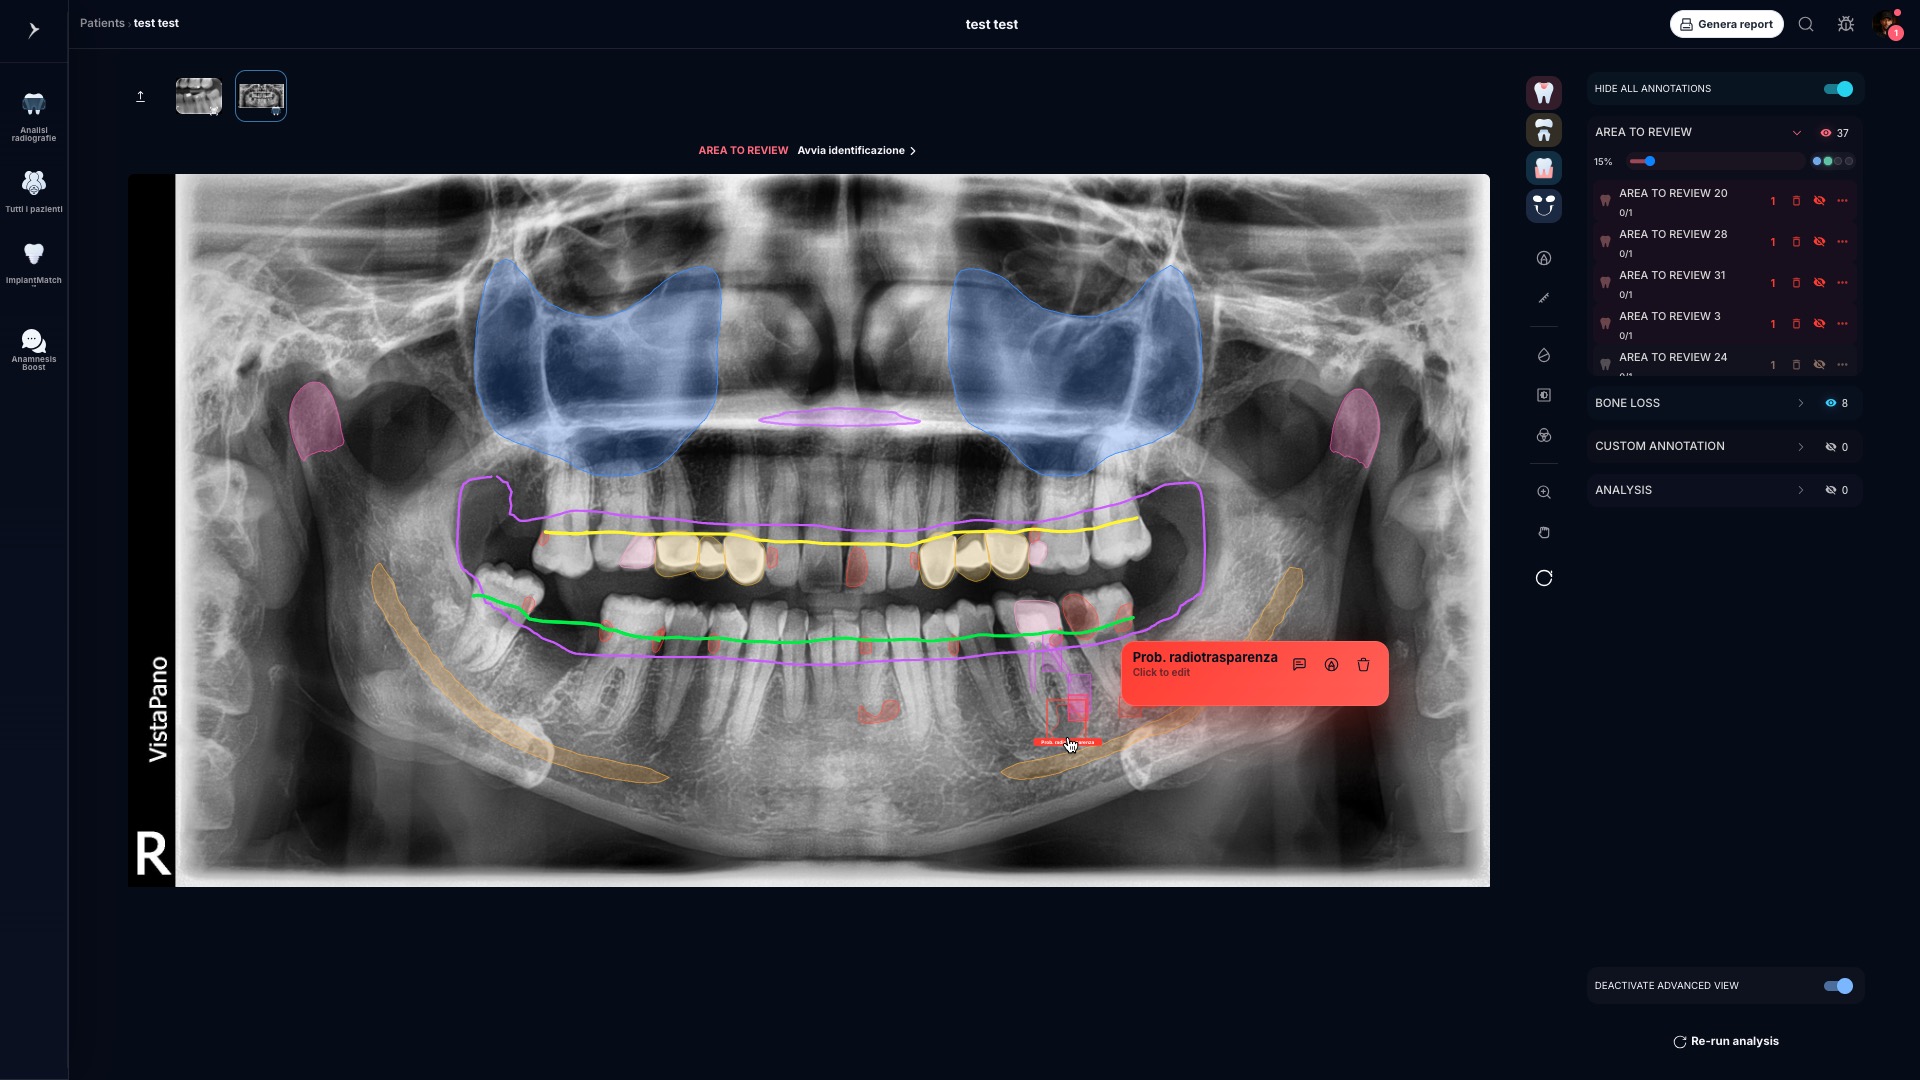Expand the Analysis section

1801,490
